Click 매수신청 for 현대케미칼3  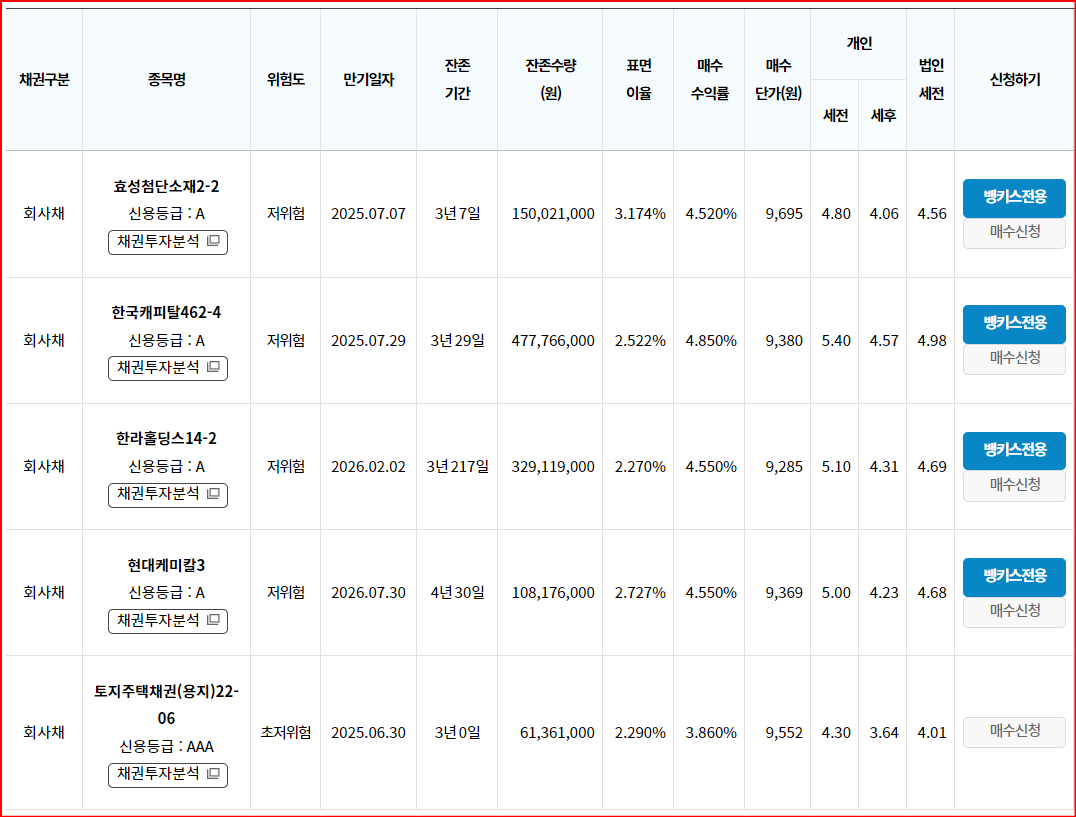pos(1014,612)
